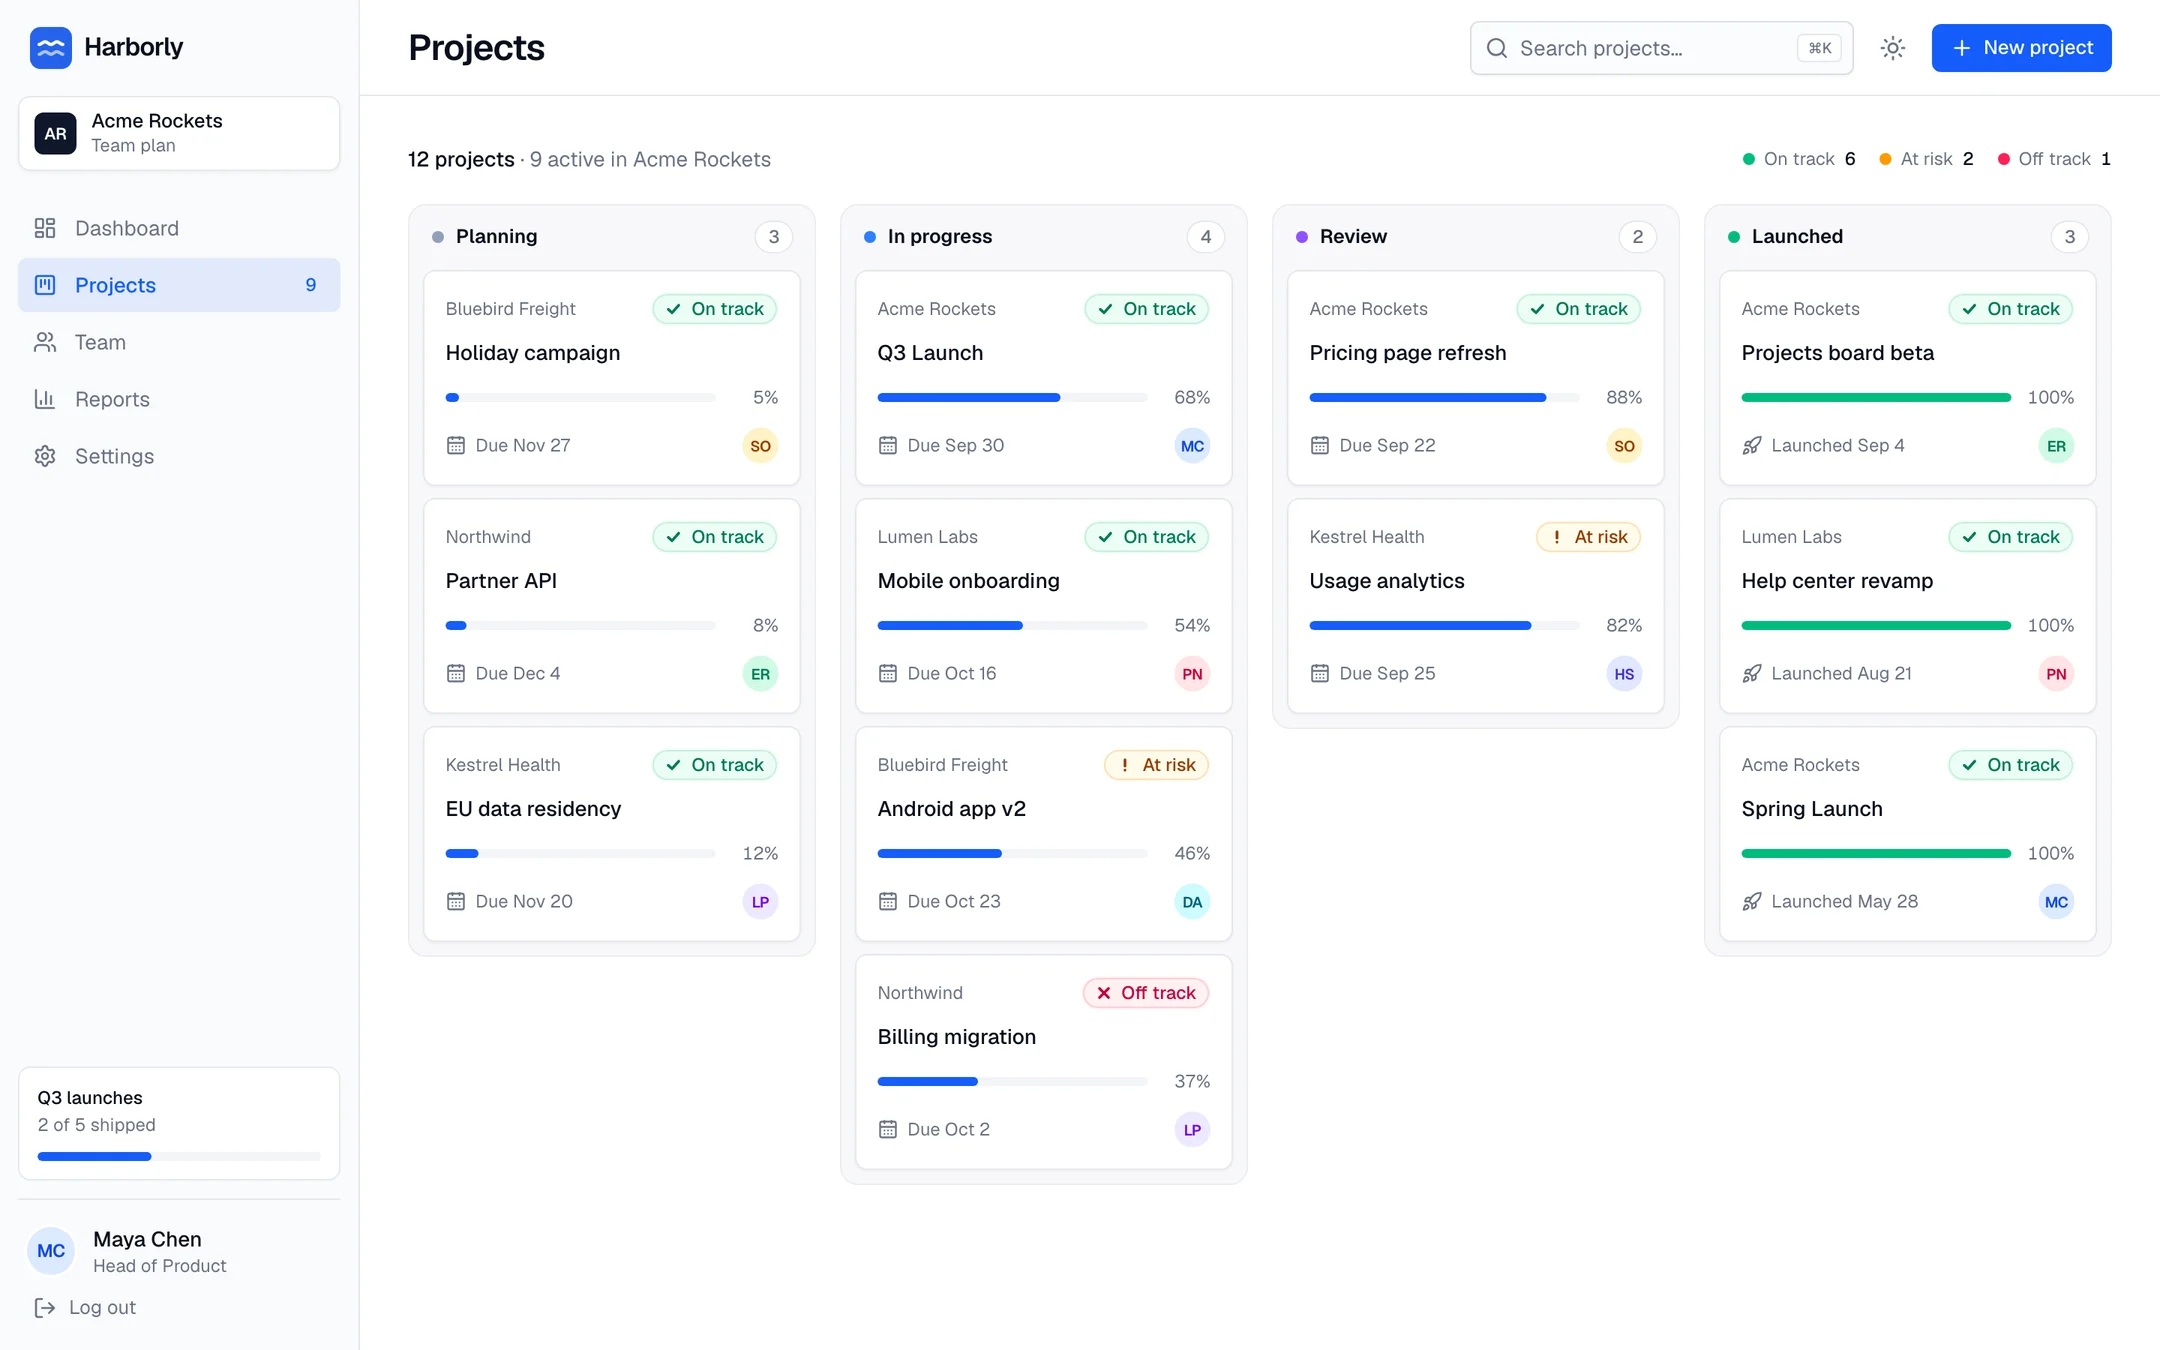Toggle the light/dark theme sun button
Image resolution: width=2160 pixels, height=1350 pixels.
(x=1893, y=48)
